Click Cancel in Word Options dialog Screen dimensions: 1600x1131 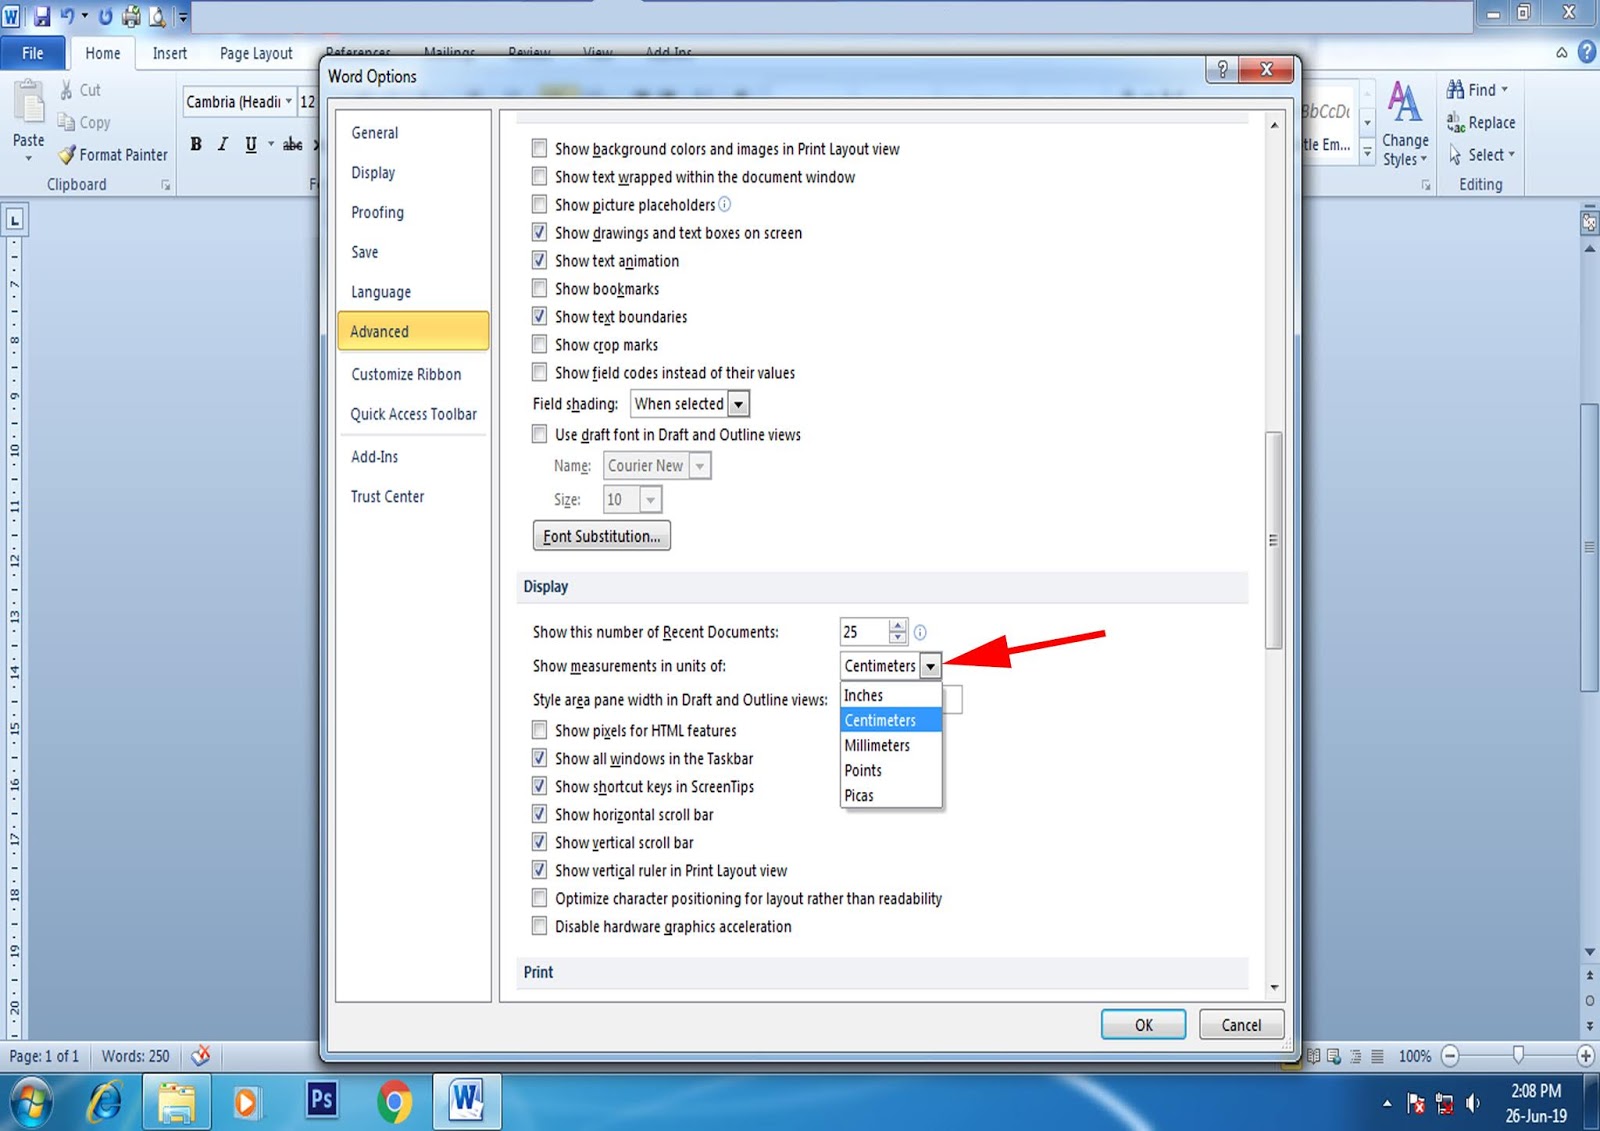tap(1241, 1025)
